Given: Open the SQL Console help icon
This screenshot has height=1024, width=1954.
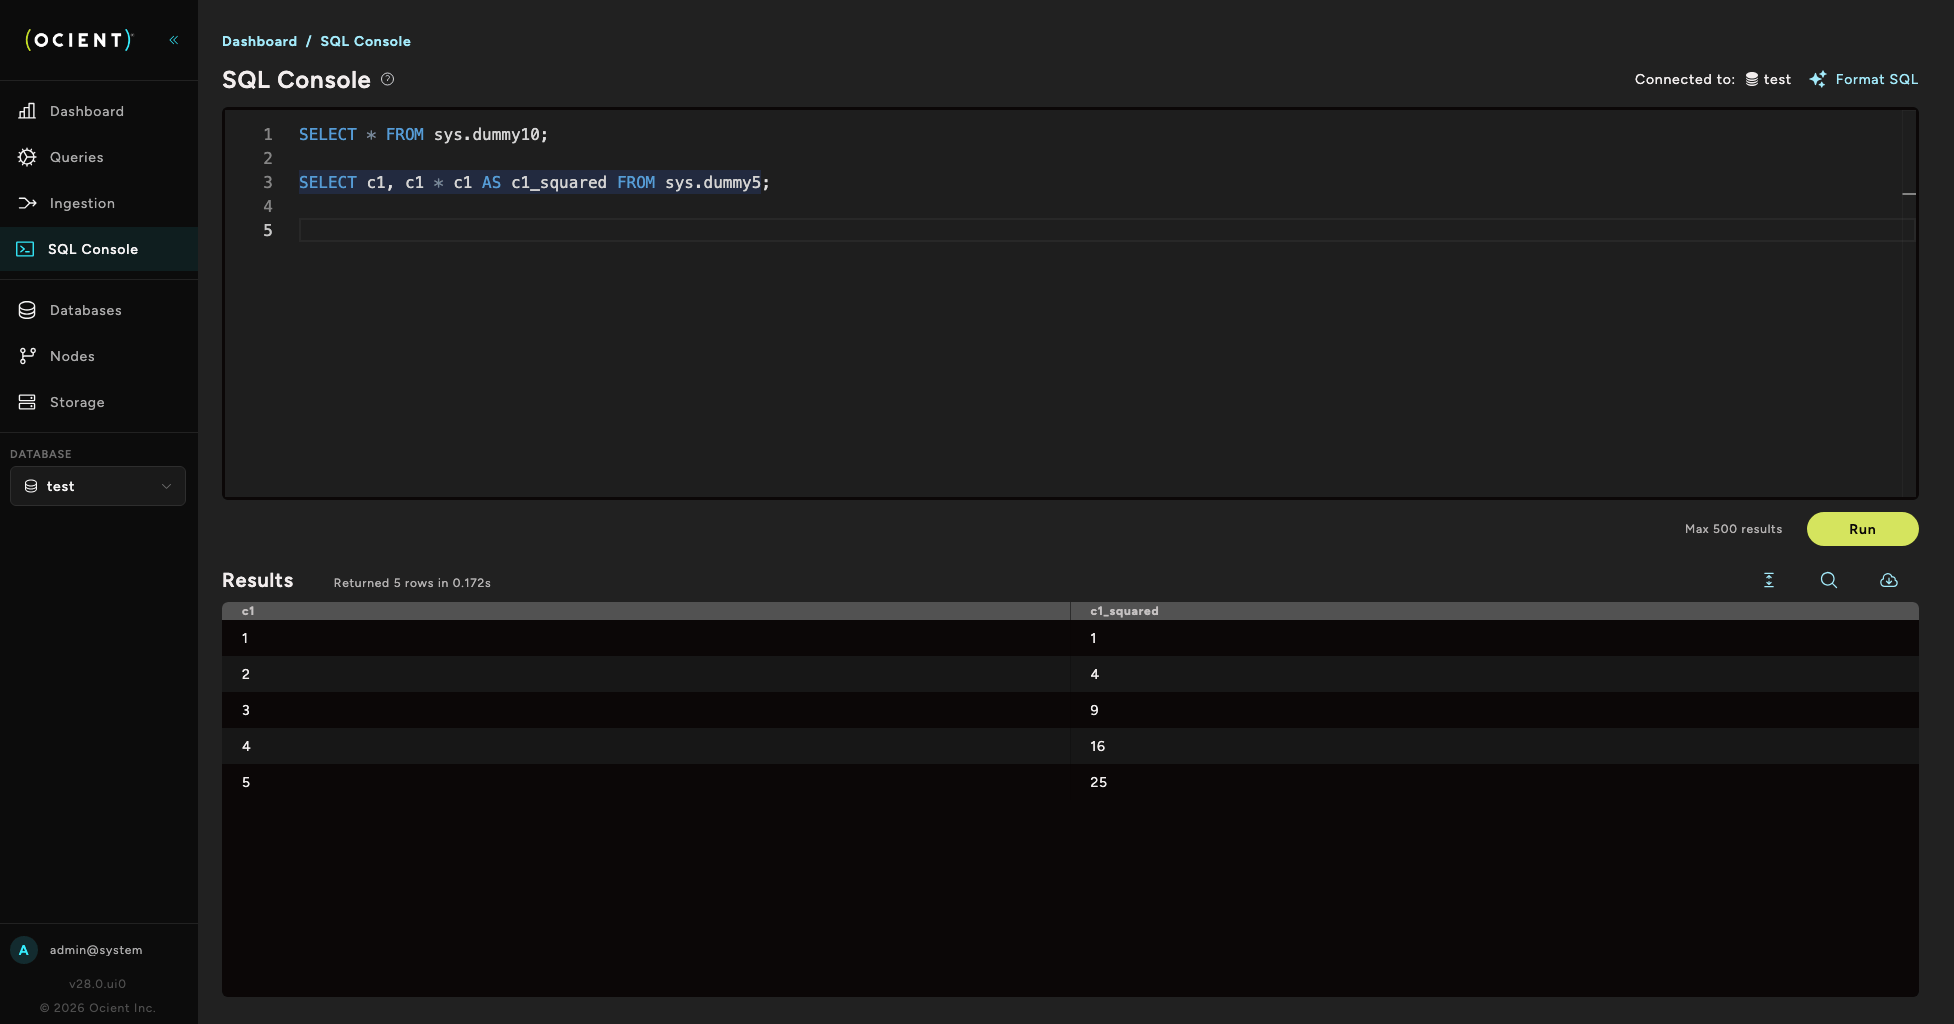Looking at the screenshot, I should (x=388, y=79).
